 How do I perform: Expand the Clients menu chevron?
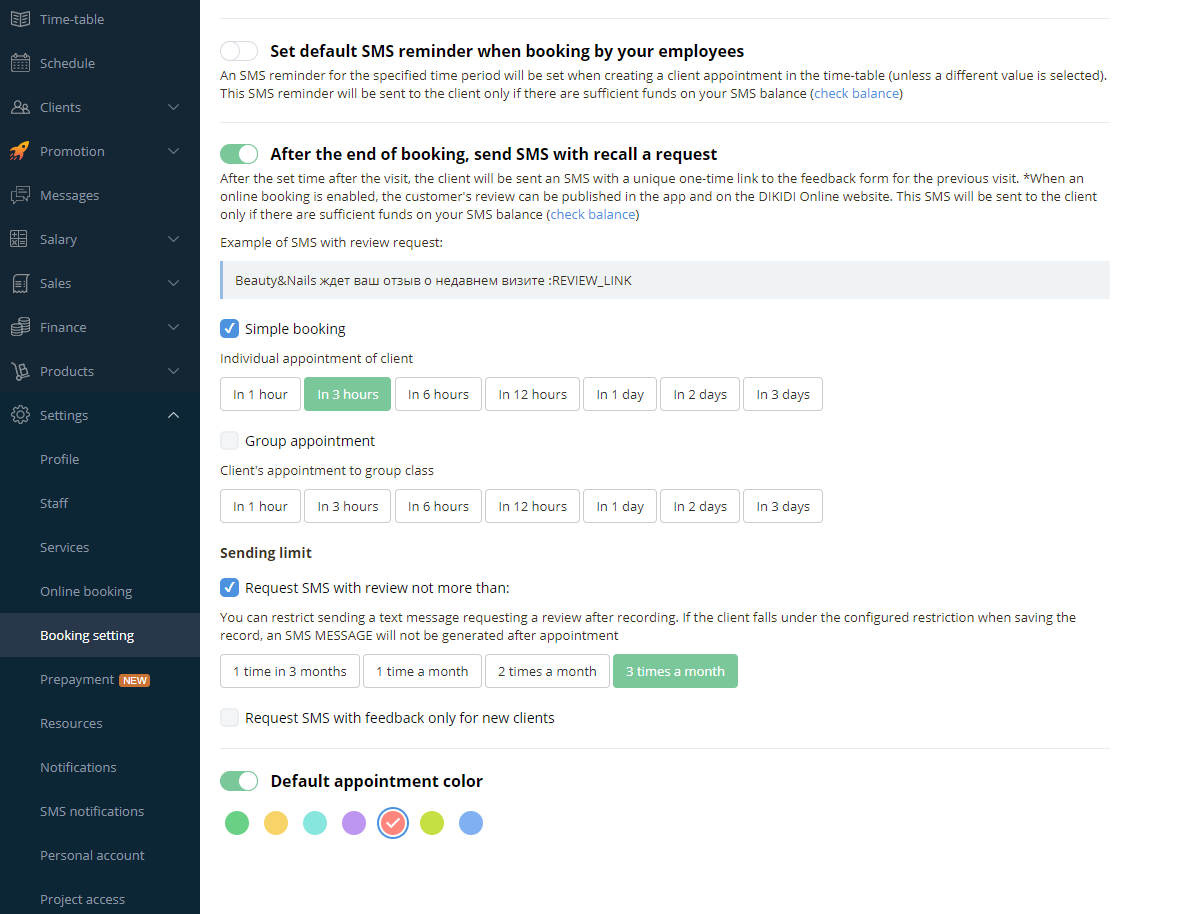(x=173, y=107)
